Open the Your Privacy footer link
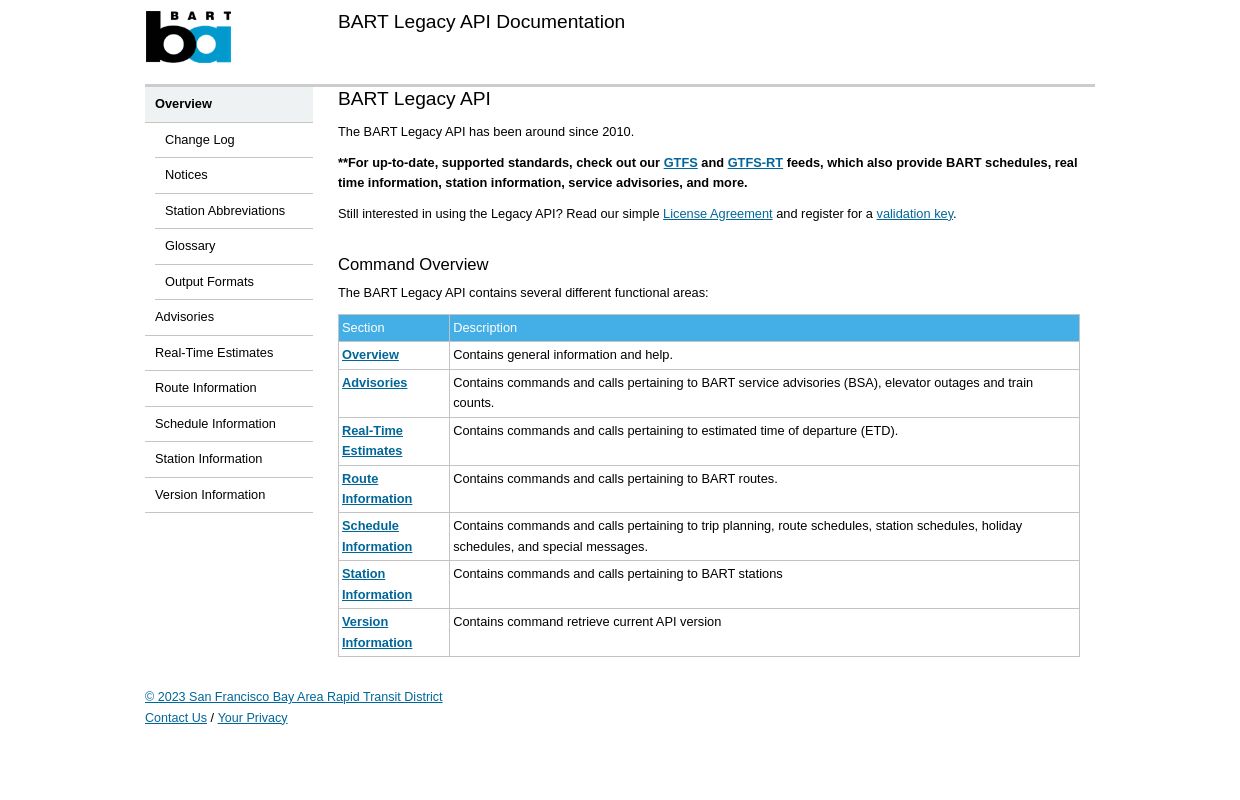 pyautogui.click(x=252, y=717)
